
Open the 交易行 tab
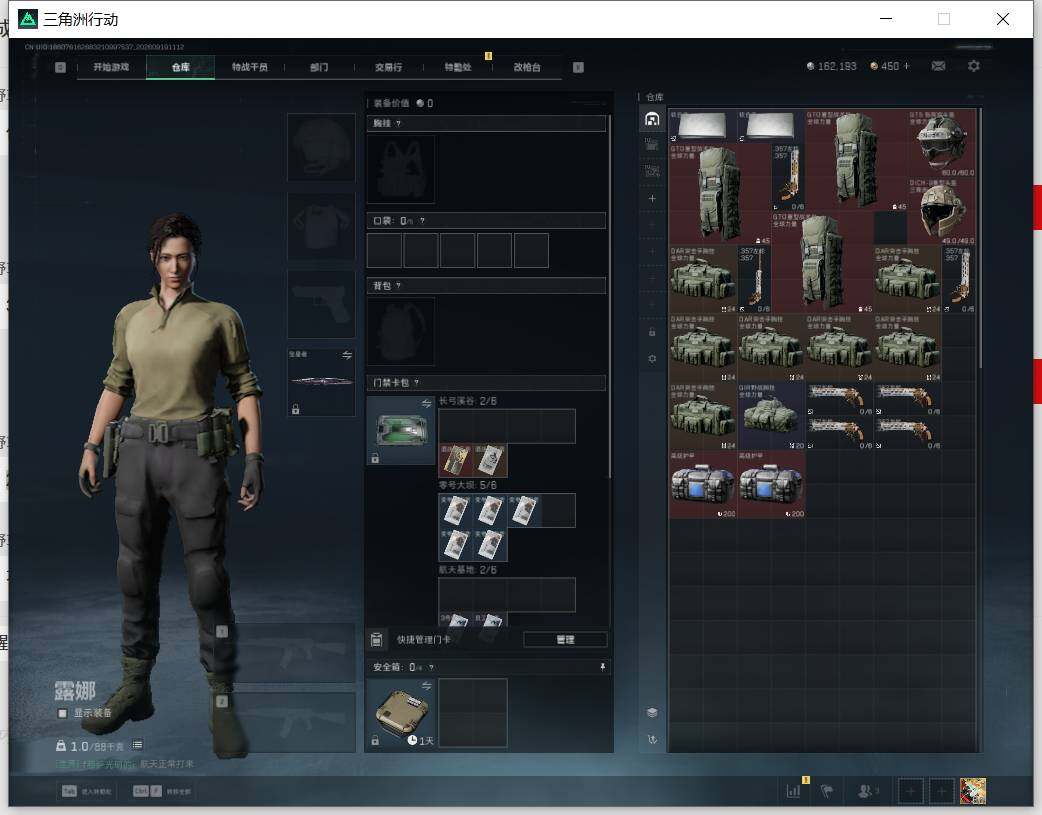point(389,67)
